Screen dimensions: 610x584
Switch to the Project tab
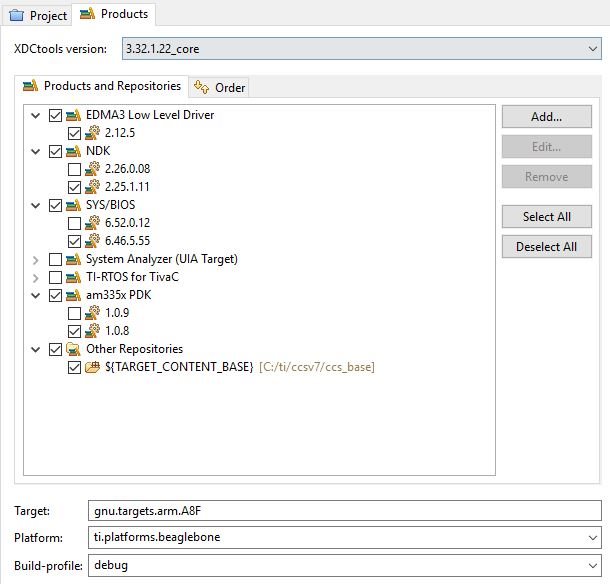tap(38, 16)
